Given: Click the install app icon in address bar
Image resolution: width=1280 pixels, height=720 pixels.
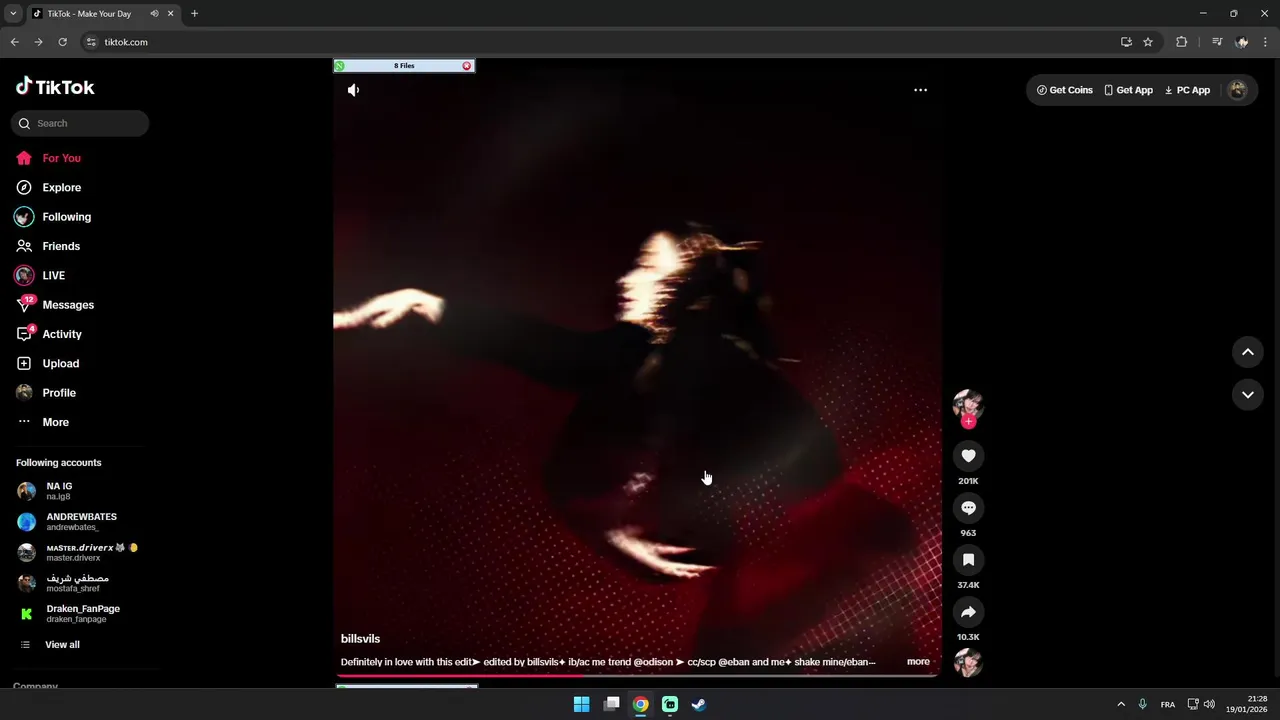Looking at the screenshot, I should (x=1126, y=42).
